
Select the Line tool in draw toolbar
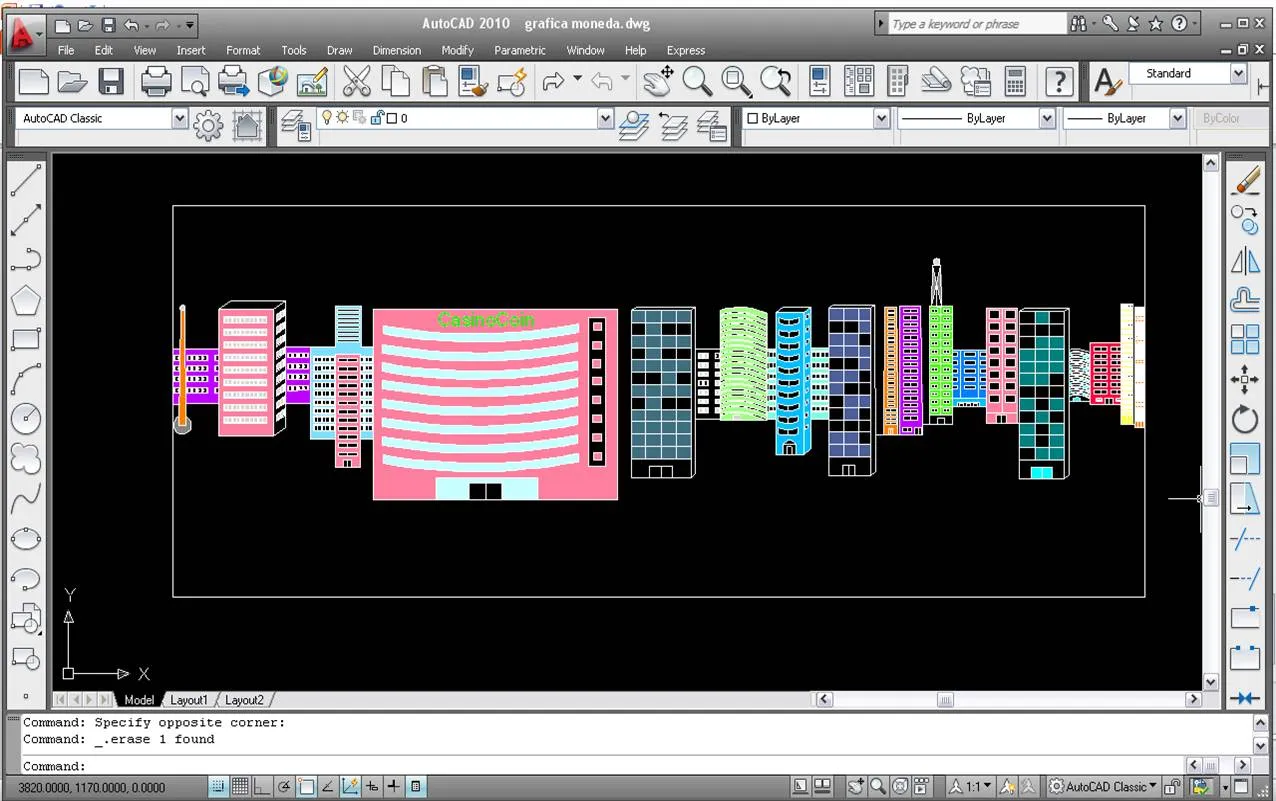tap(25, 182)
